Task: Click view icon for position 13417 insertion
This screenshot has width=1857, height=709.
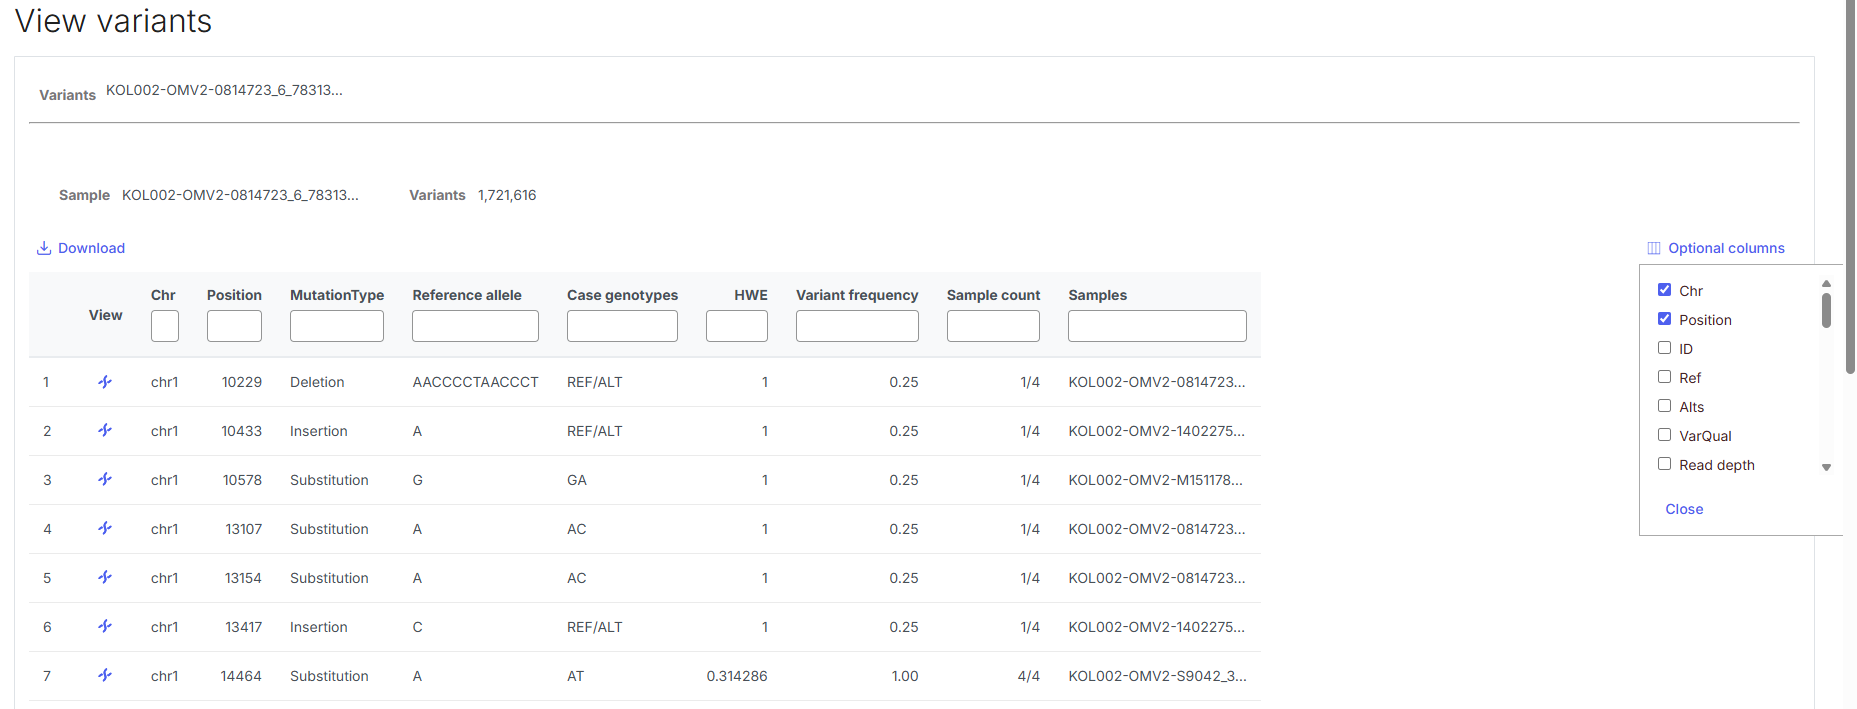Action: pyautogui.click(x=105, y=627)
